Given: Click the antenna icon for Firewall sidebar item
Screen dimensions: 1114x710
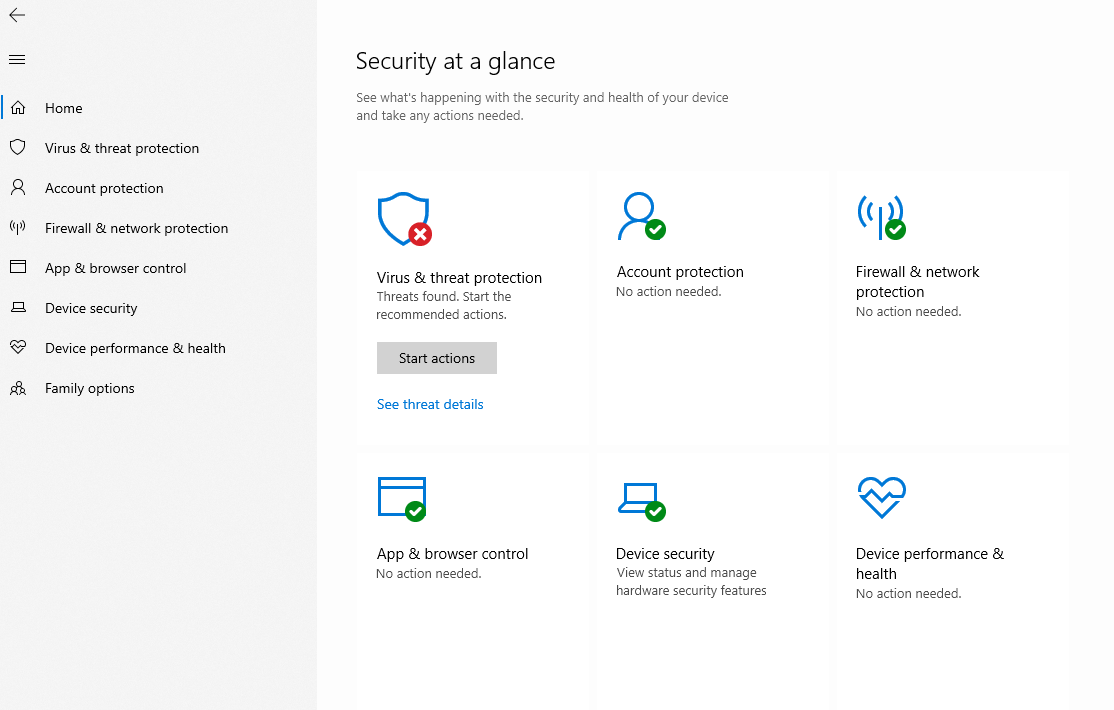Looking at the screenshot, I should pyautogui.click(x=18, y=227).
